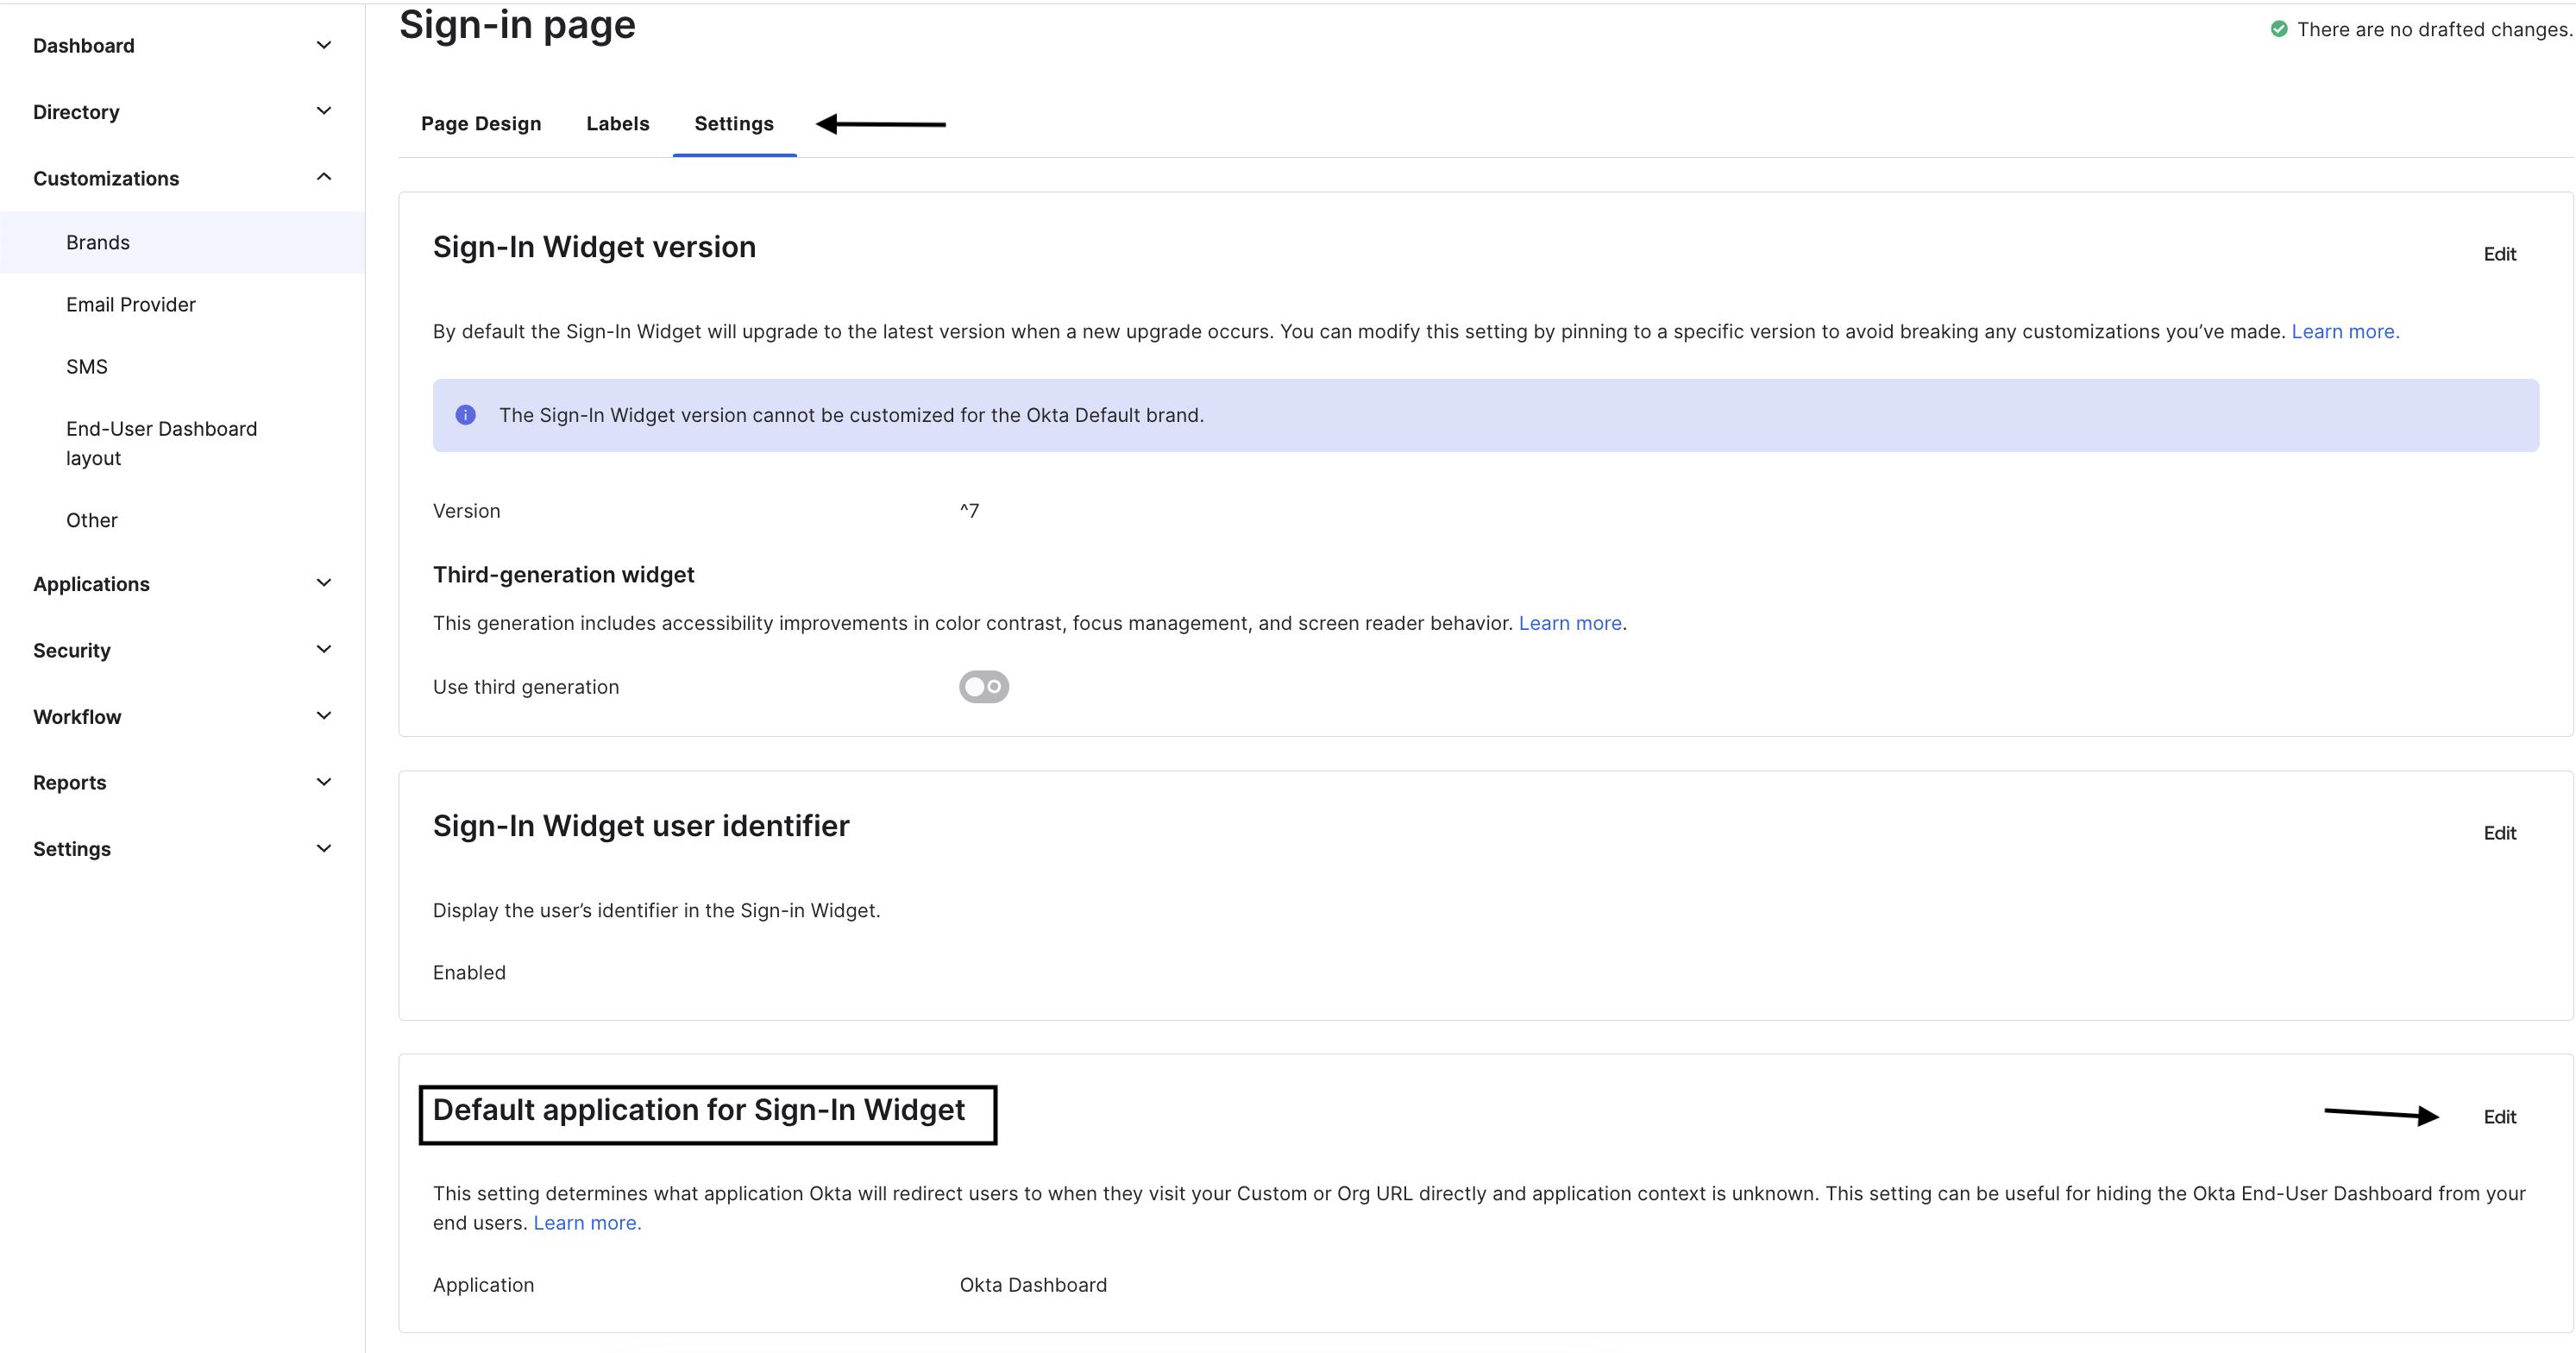Screen dimensions: 2576x1353
Task: Click the Enabled status text
Action: tap(469, 973)
